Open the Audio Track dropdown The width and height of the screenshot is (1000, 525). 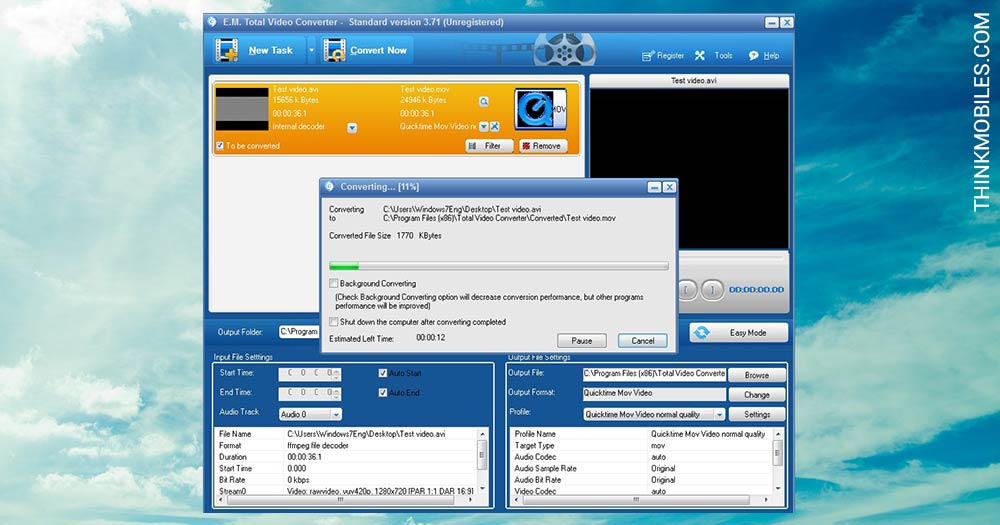[310, 414]
